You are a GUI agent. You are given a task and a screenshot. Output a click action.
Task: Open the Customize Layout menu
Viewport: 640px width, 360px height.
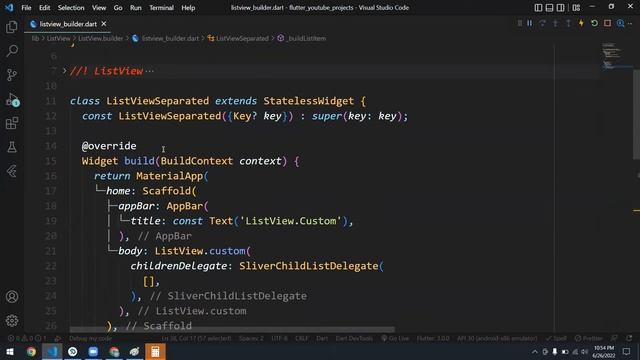click(x=576, y=7)
